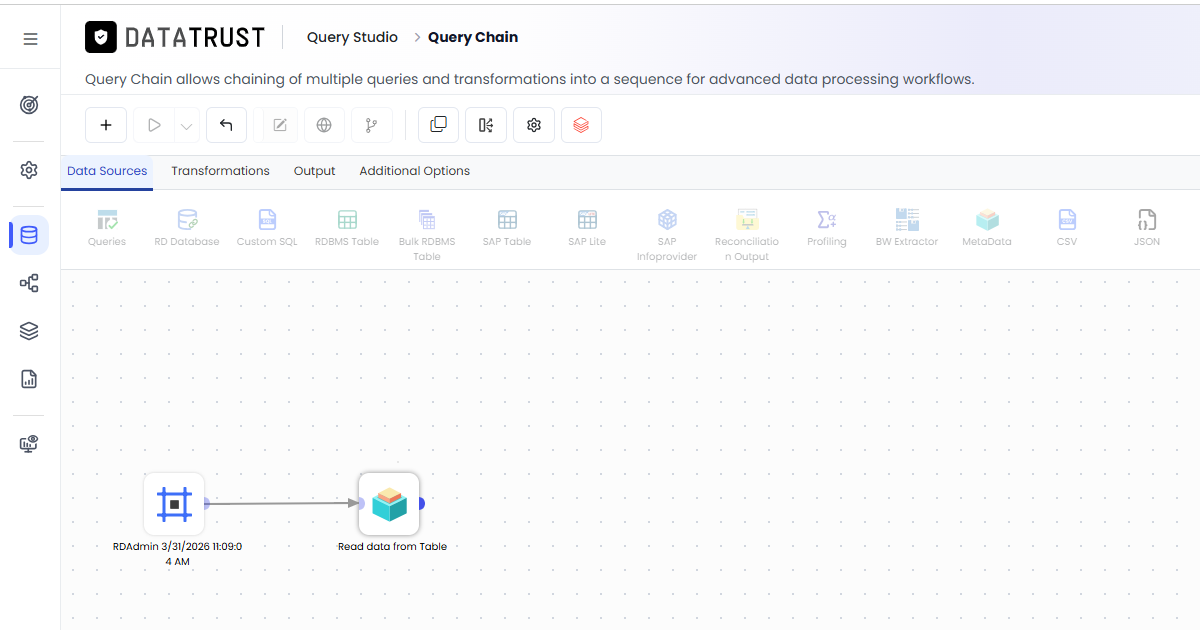Add a new item with the plus button
The height and width of the screenshot is (630, 1200).
point(106,125)
